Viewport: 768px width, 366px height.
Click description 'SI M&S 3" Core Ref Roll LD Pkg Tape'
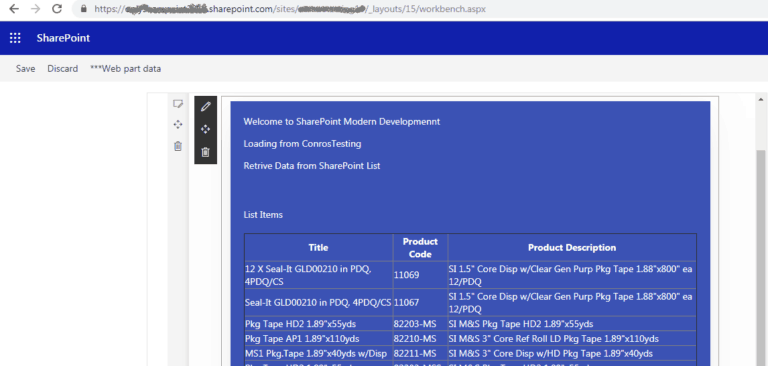pos(572,339)
